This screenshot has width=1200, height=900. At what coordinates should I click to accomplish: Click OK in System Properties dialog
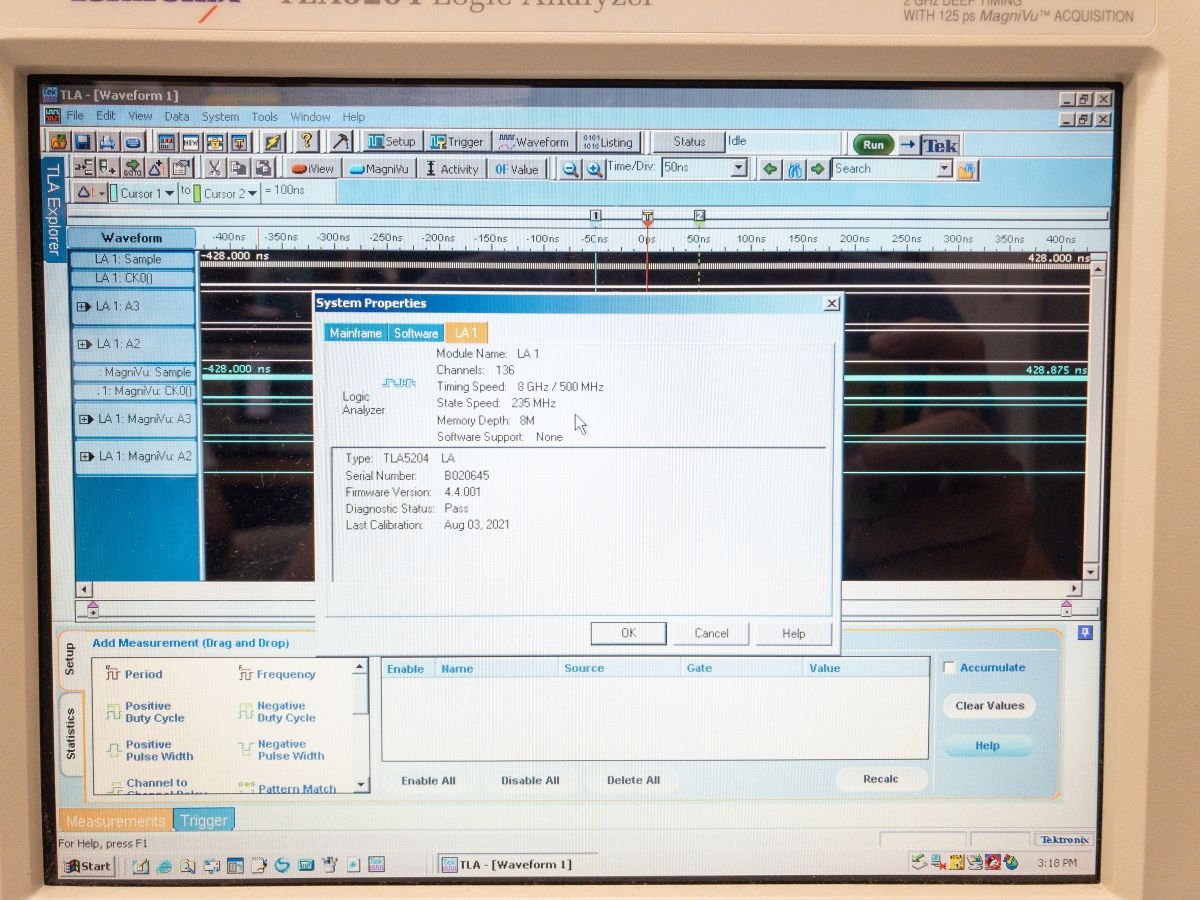pos(628,633)
